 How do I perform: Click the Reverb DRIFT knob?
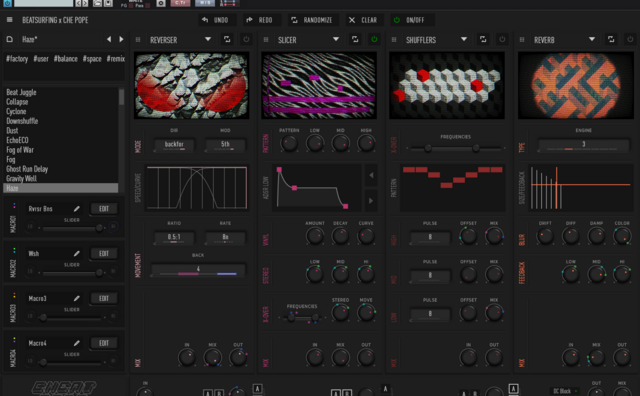click(x=545, y=236)
